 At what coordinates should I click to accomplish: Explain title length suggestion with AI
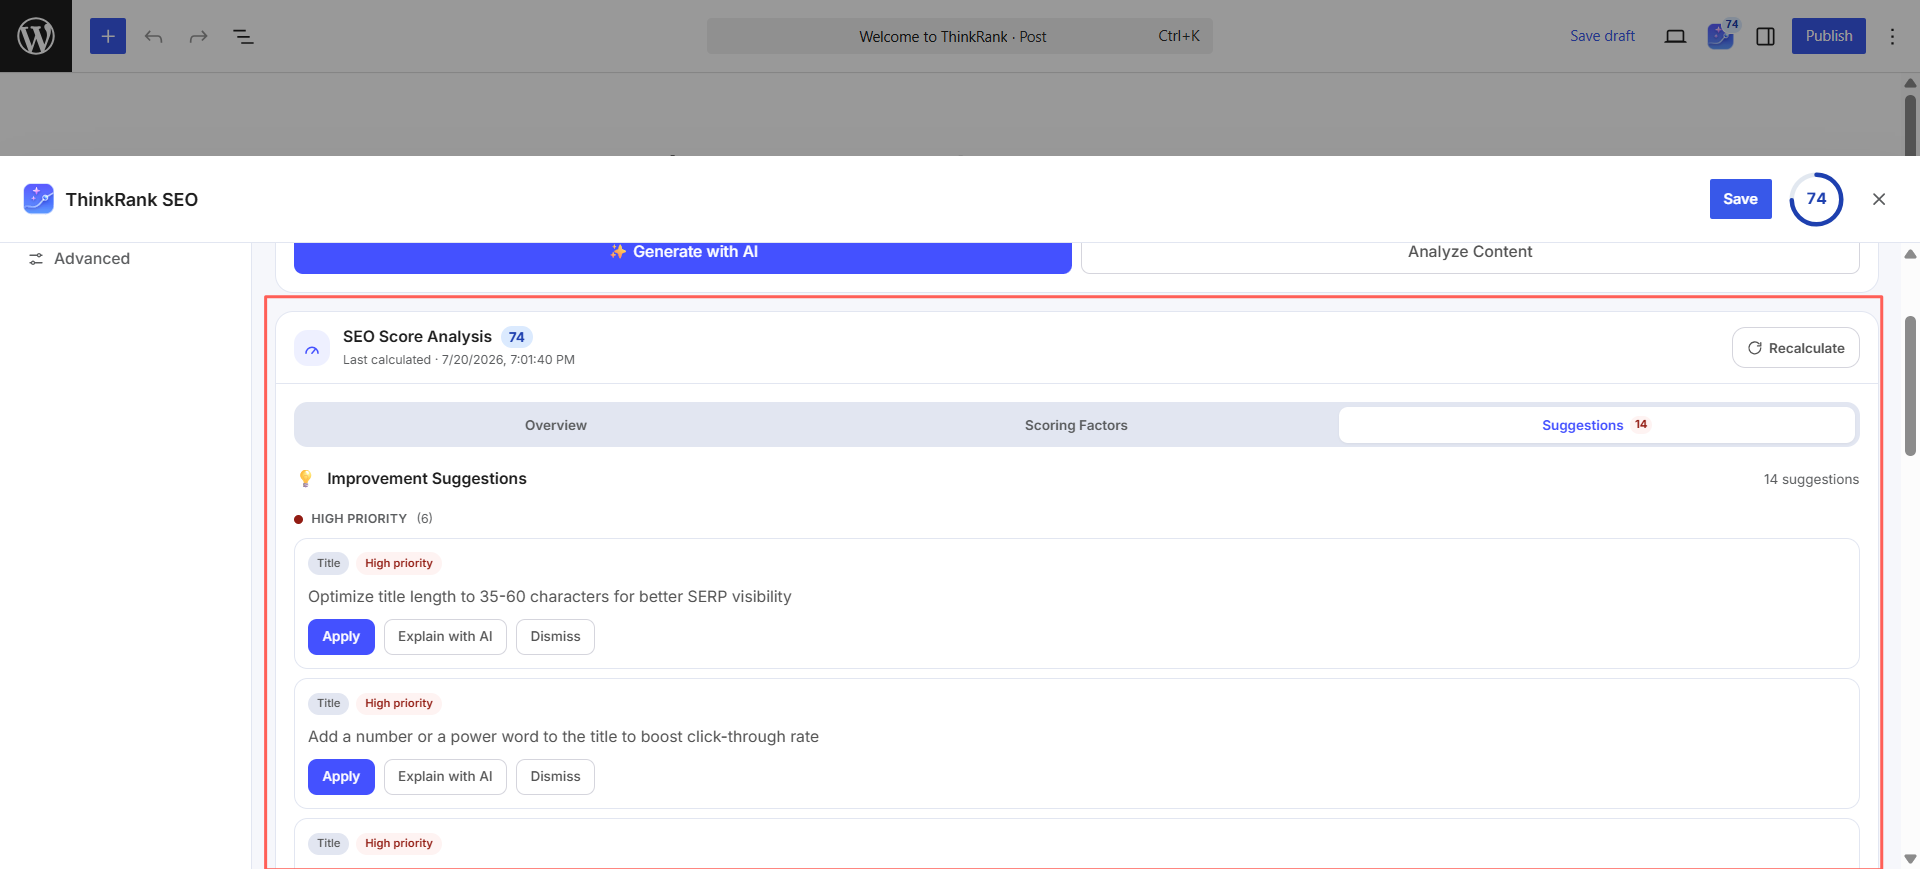(x=445, y=637)
